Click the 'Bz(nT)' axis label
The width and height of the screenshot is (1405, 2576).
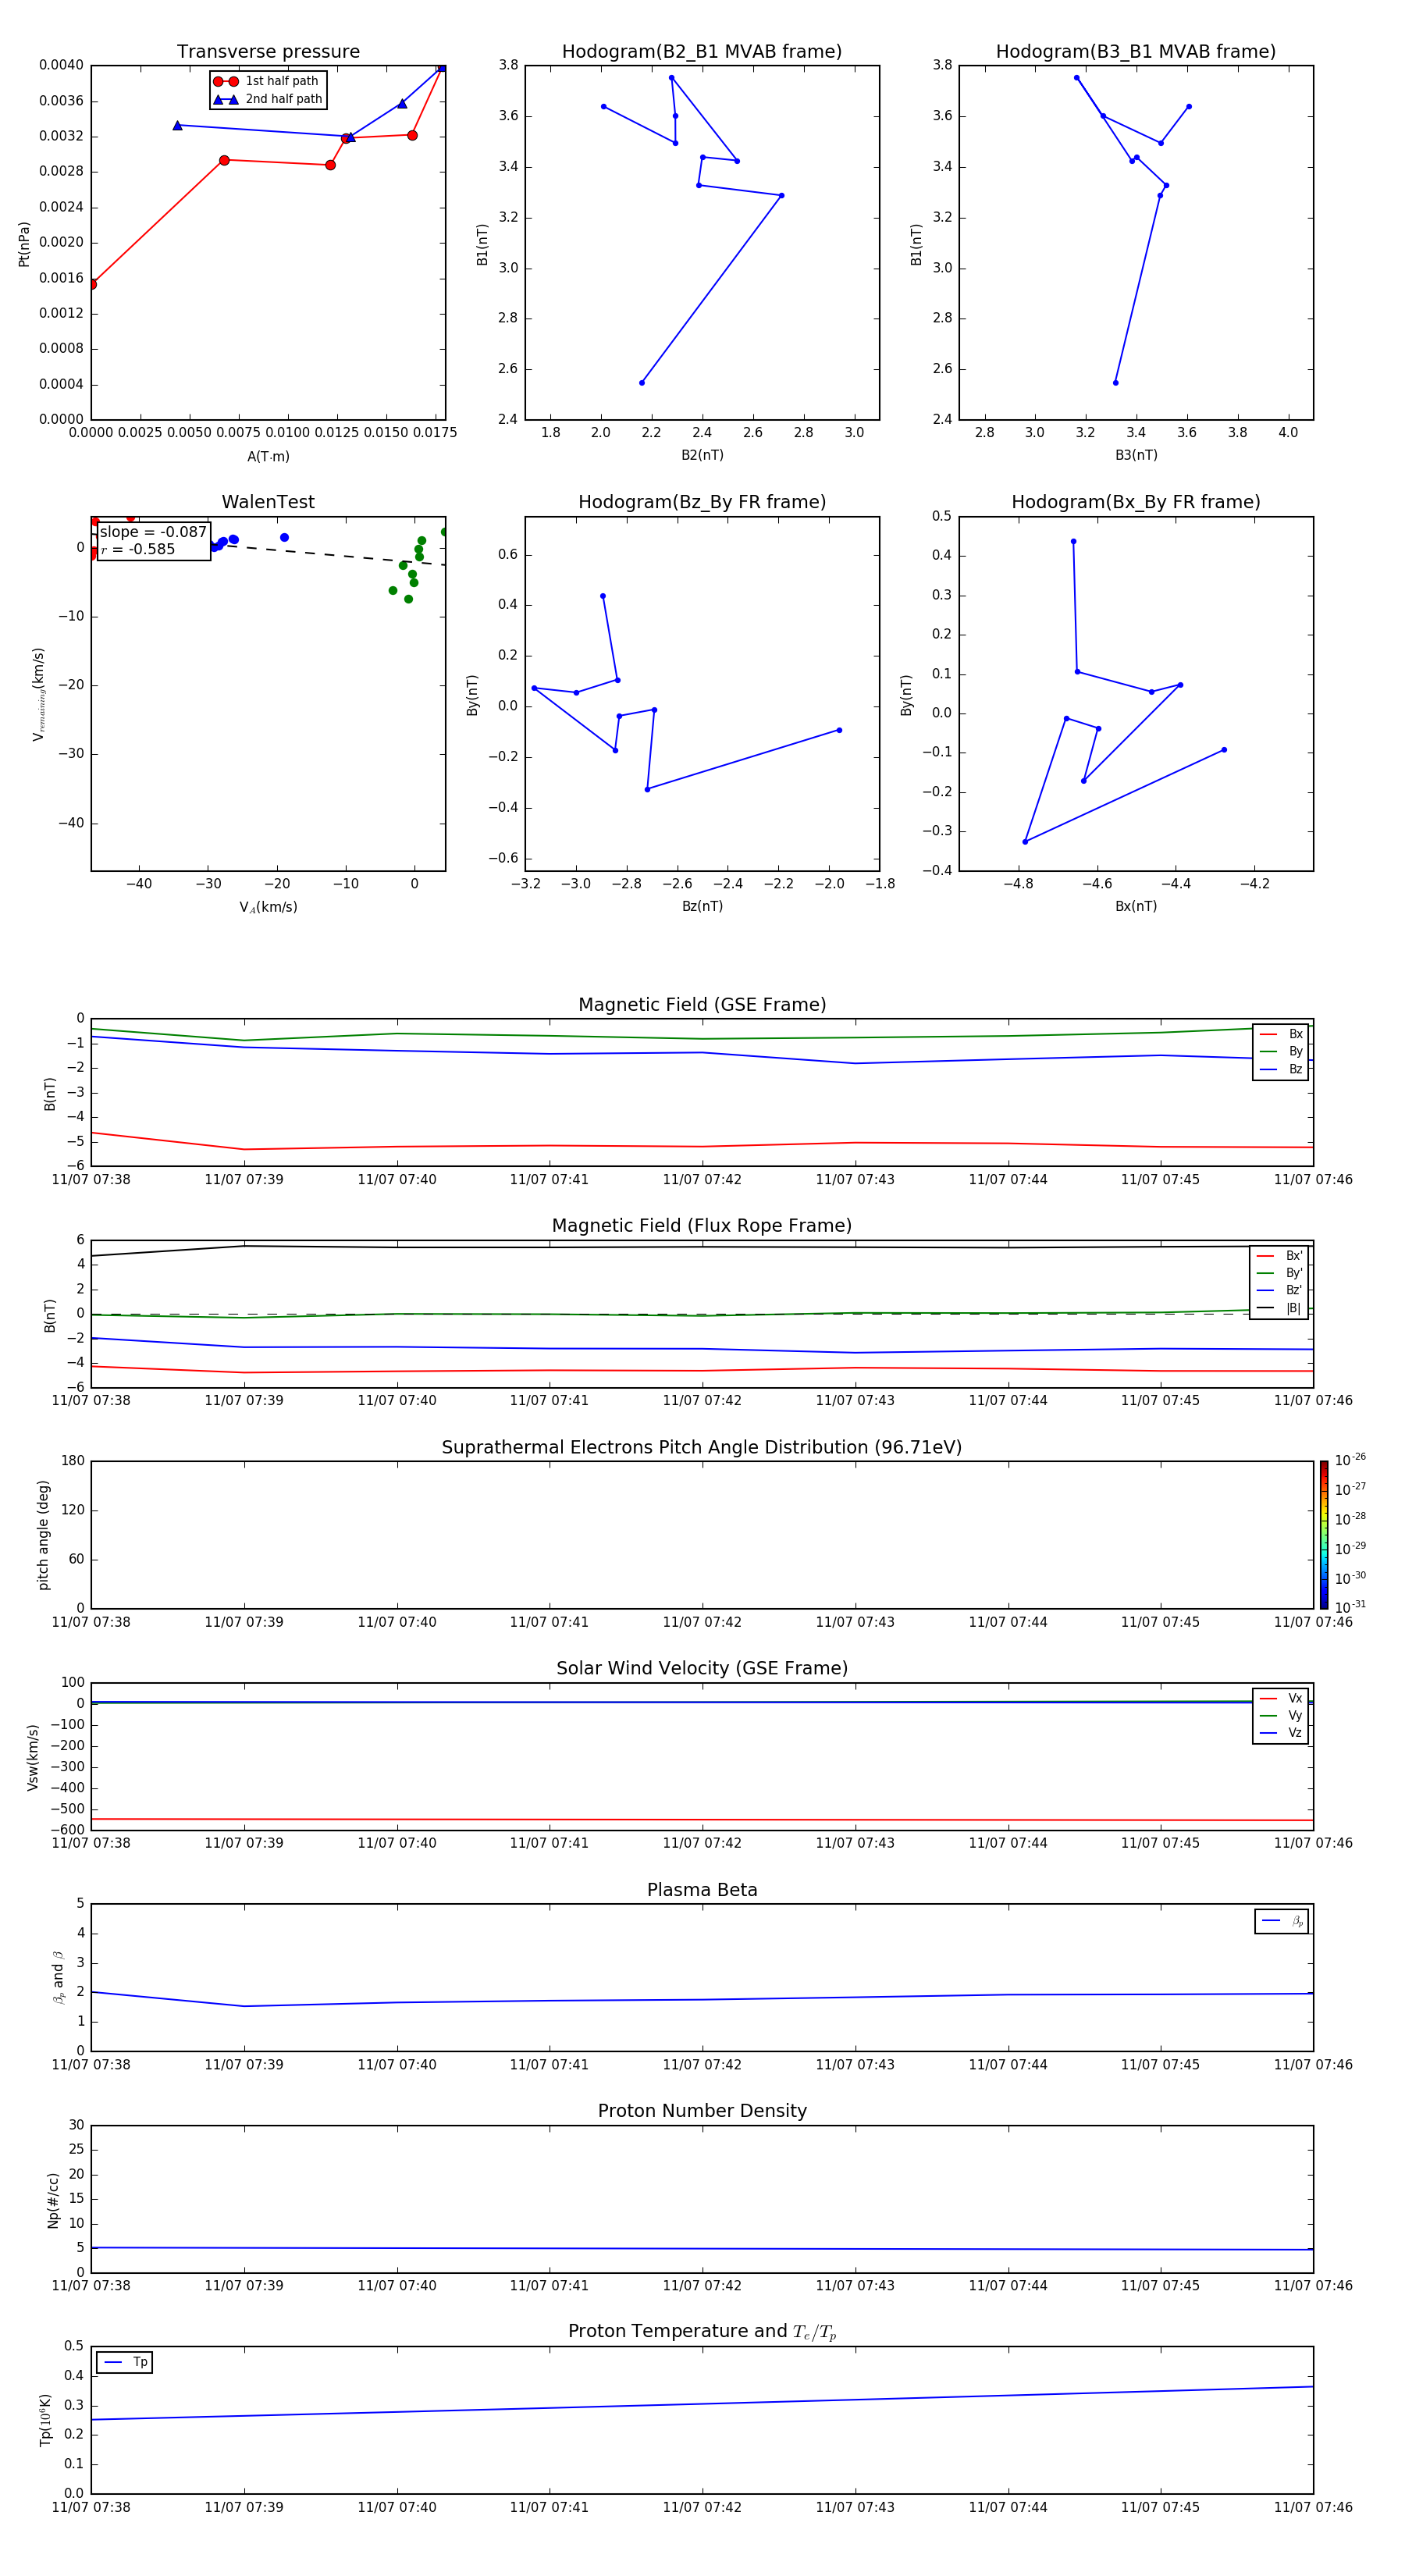click(x=702, y=906)
